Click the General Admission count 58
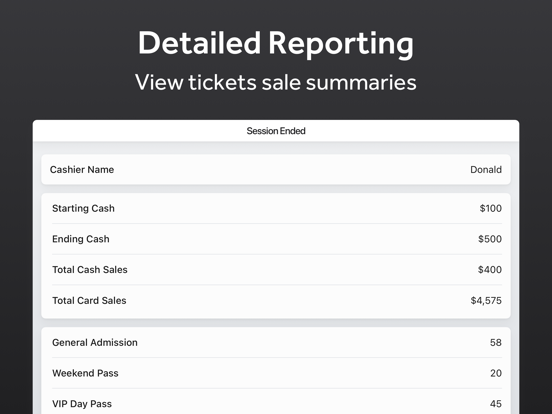Viewport: 552px width, 414px height. coord(496,343)
